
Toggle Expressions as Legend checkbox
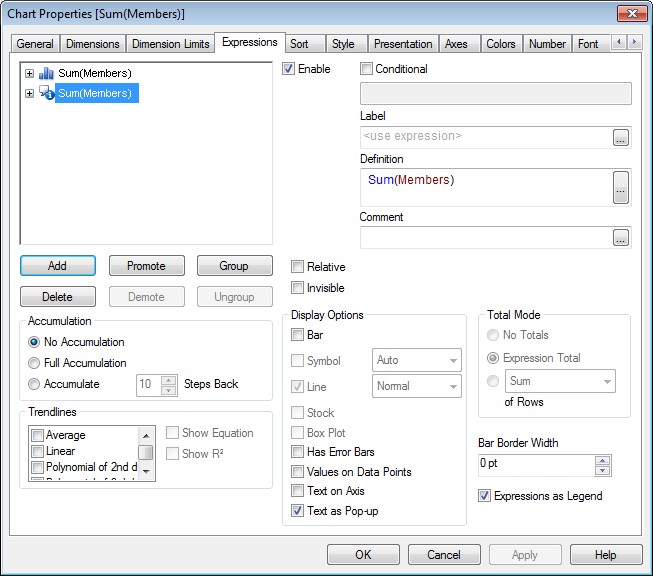[x=484, y=496]
